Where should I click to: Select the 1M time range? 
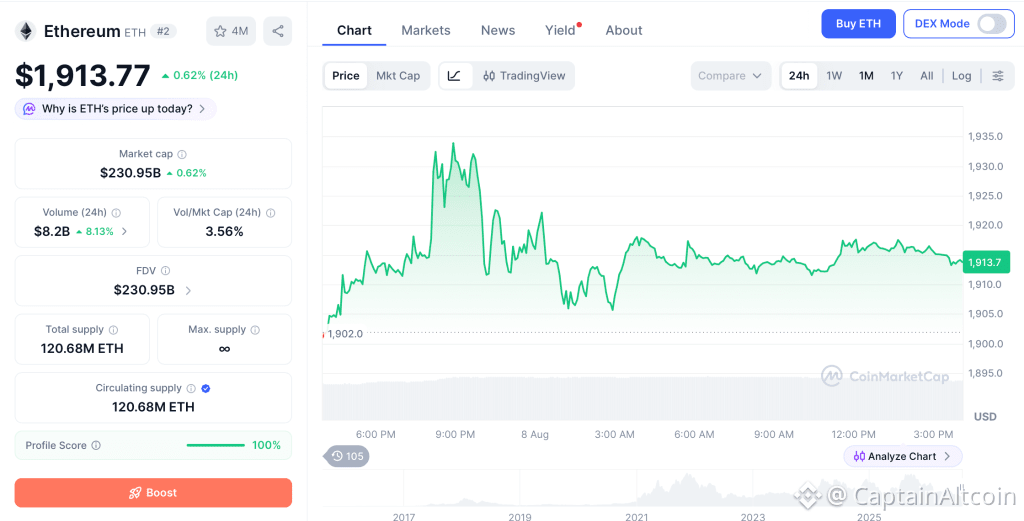[x=866, y=76]
